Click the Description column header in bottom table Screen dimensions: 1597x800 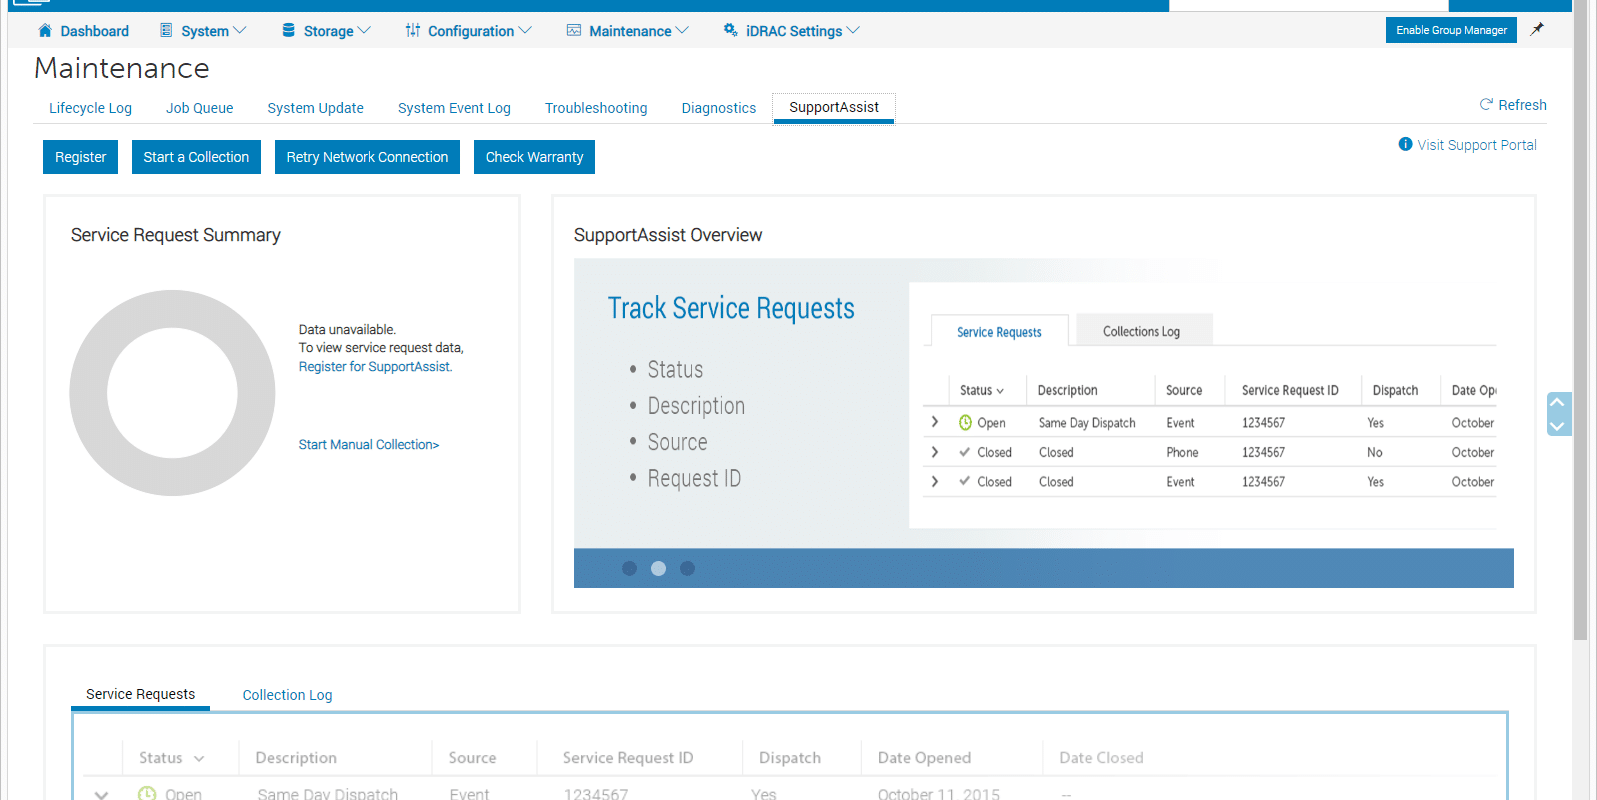(x=296, y=758)
